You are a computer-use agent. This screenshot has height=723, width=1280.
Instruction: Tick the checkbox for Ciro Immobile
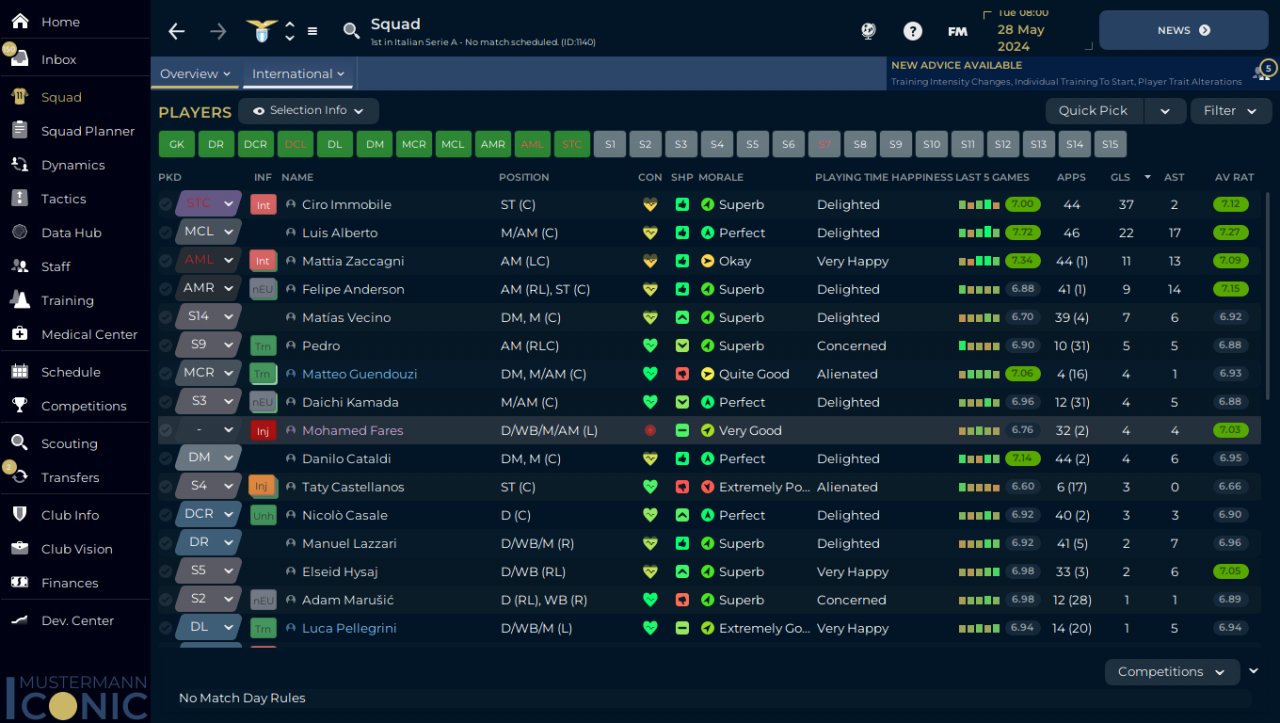(x=165, y=204)
